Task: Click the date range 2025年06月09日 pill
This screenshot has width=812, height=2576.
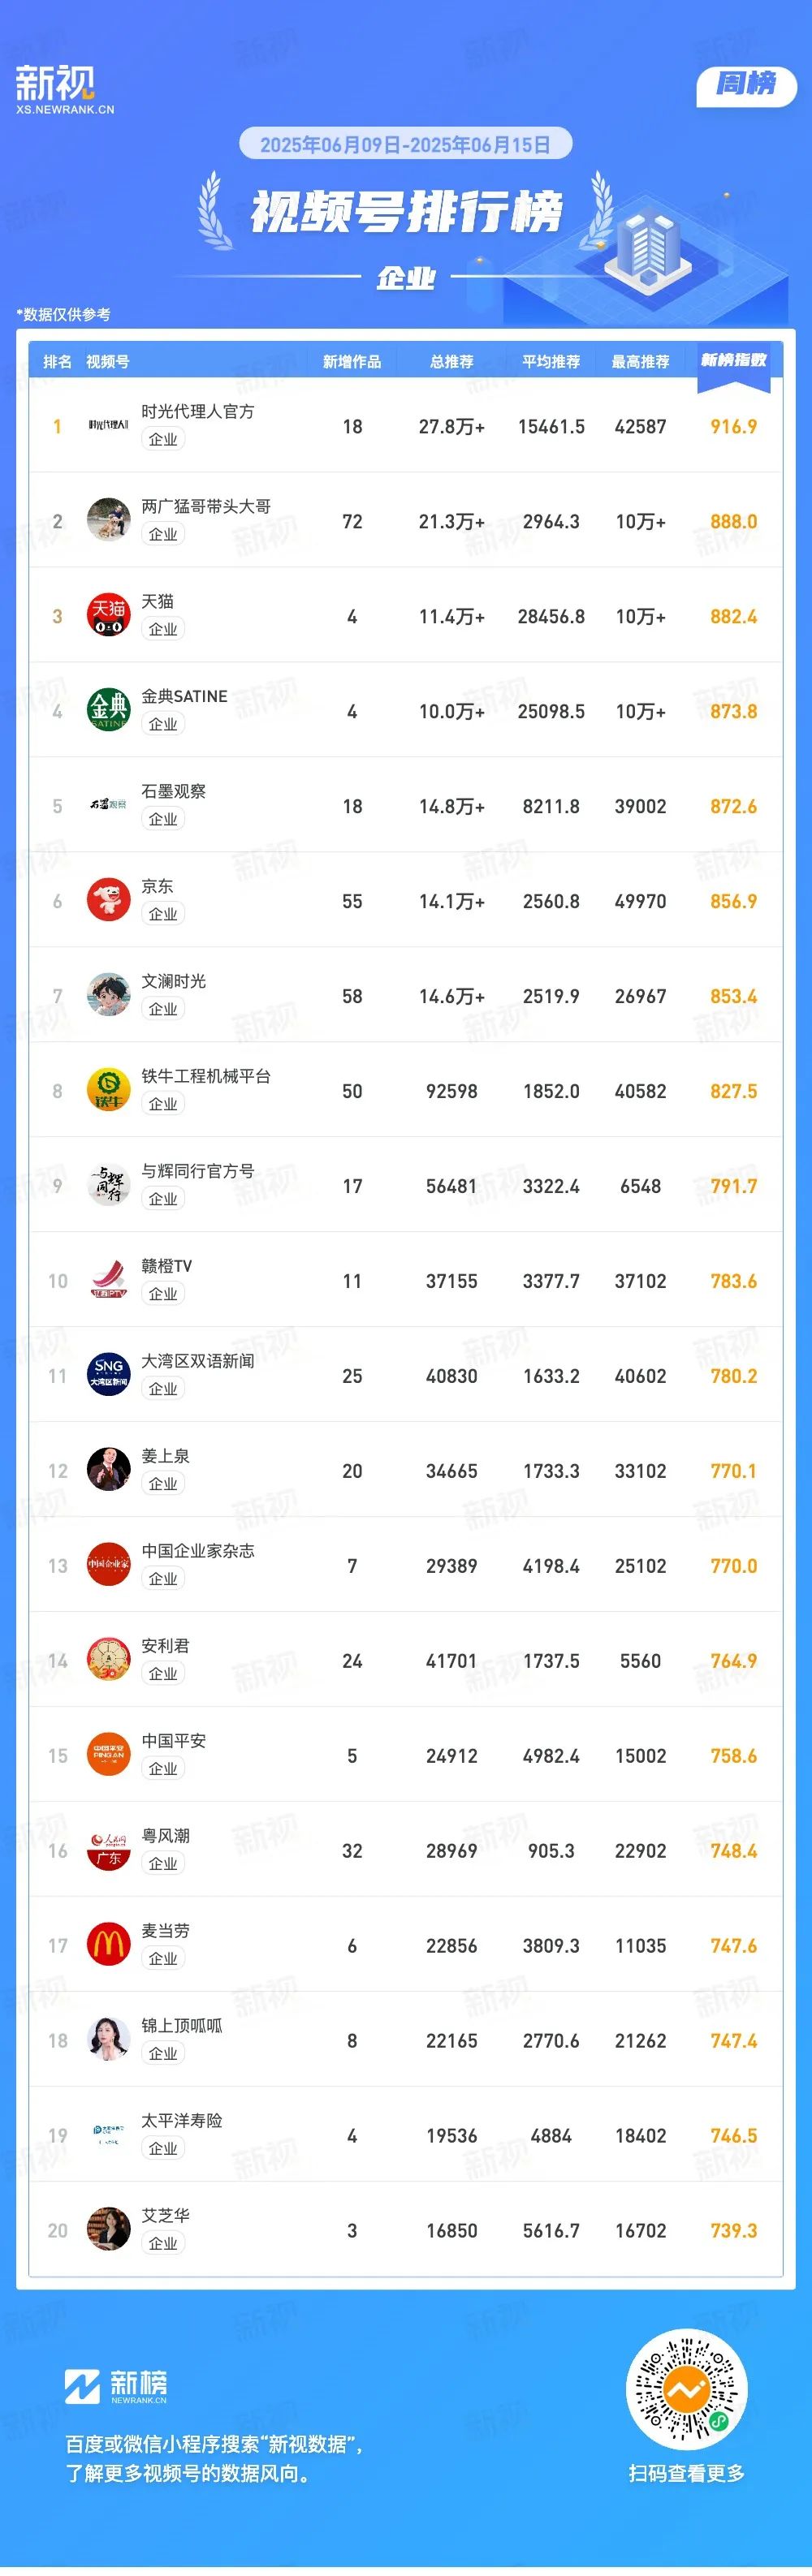Action: 405,144
